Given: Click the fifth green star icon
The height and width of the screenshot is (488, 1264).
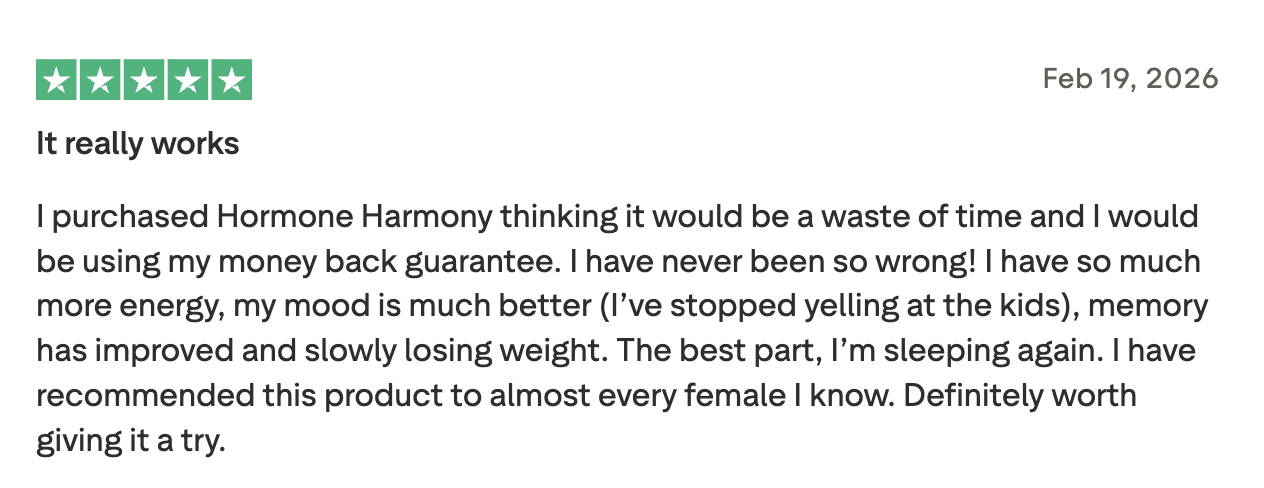Looking at the screenshot, I should click(x=231, y=81).
